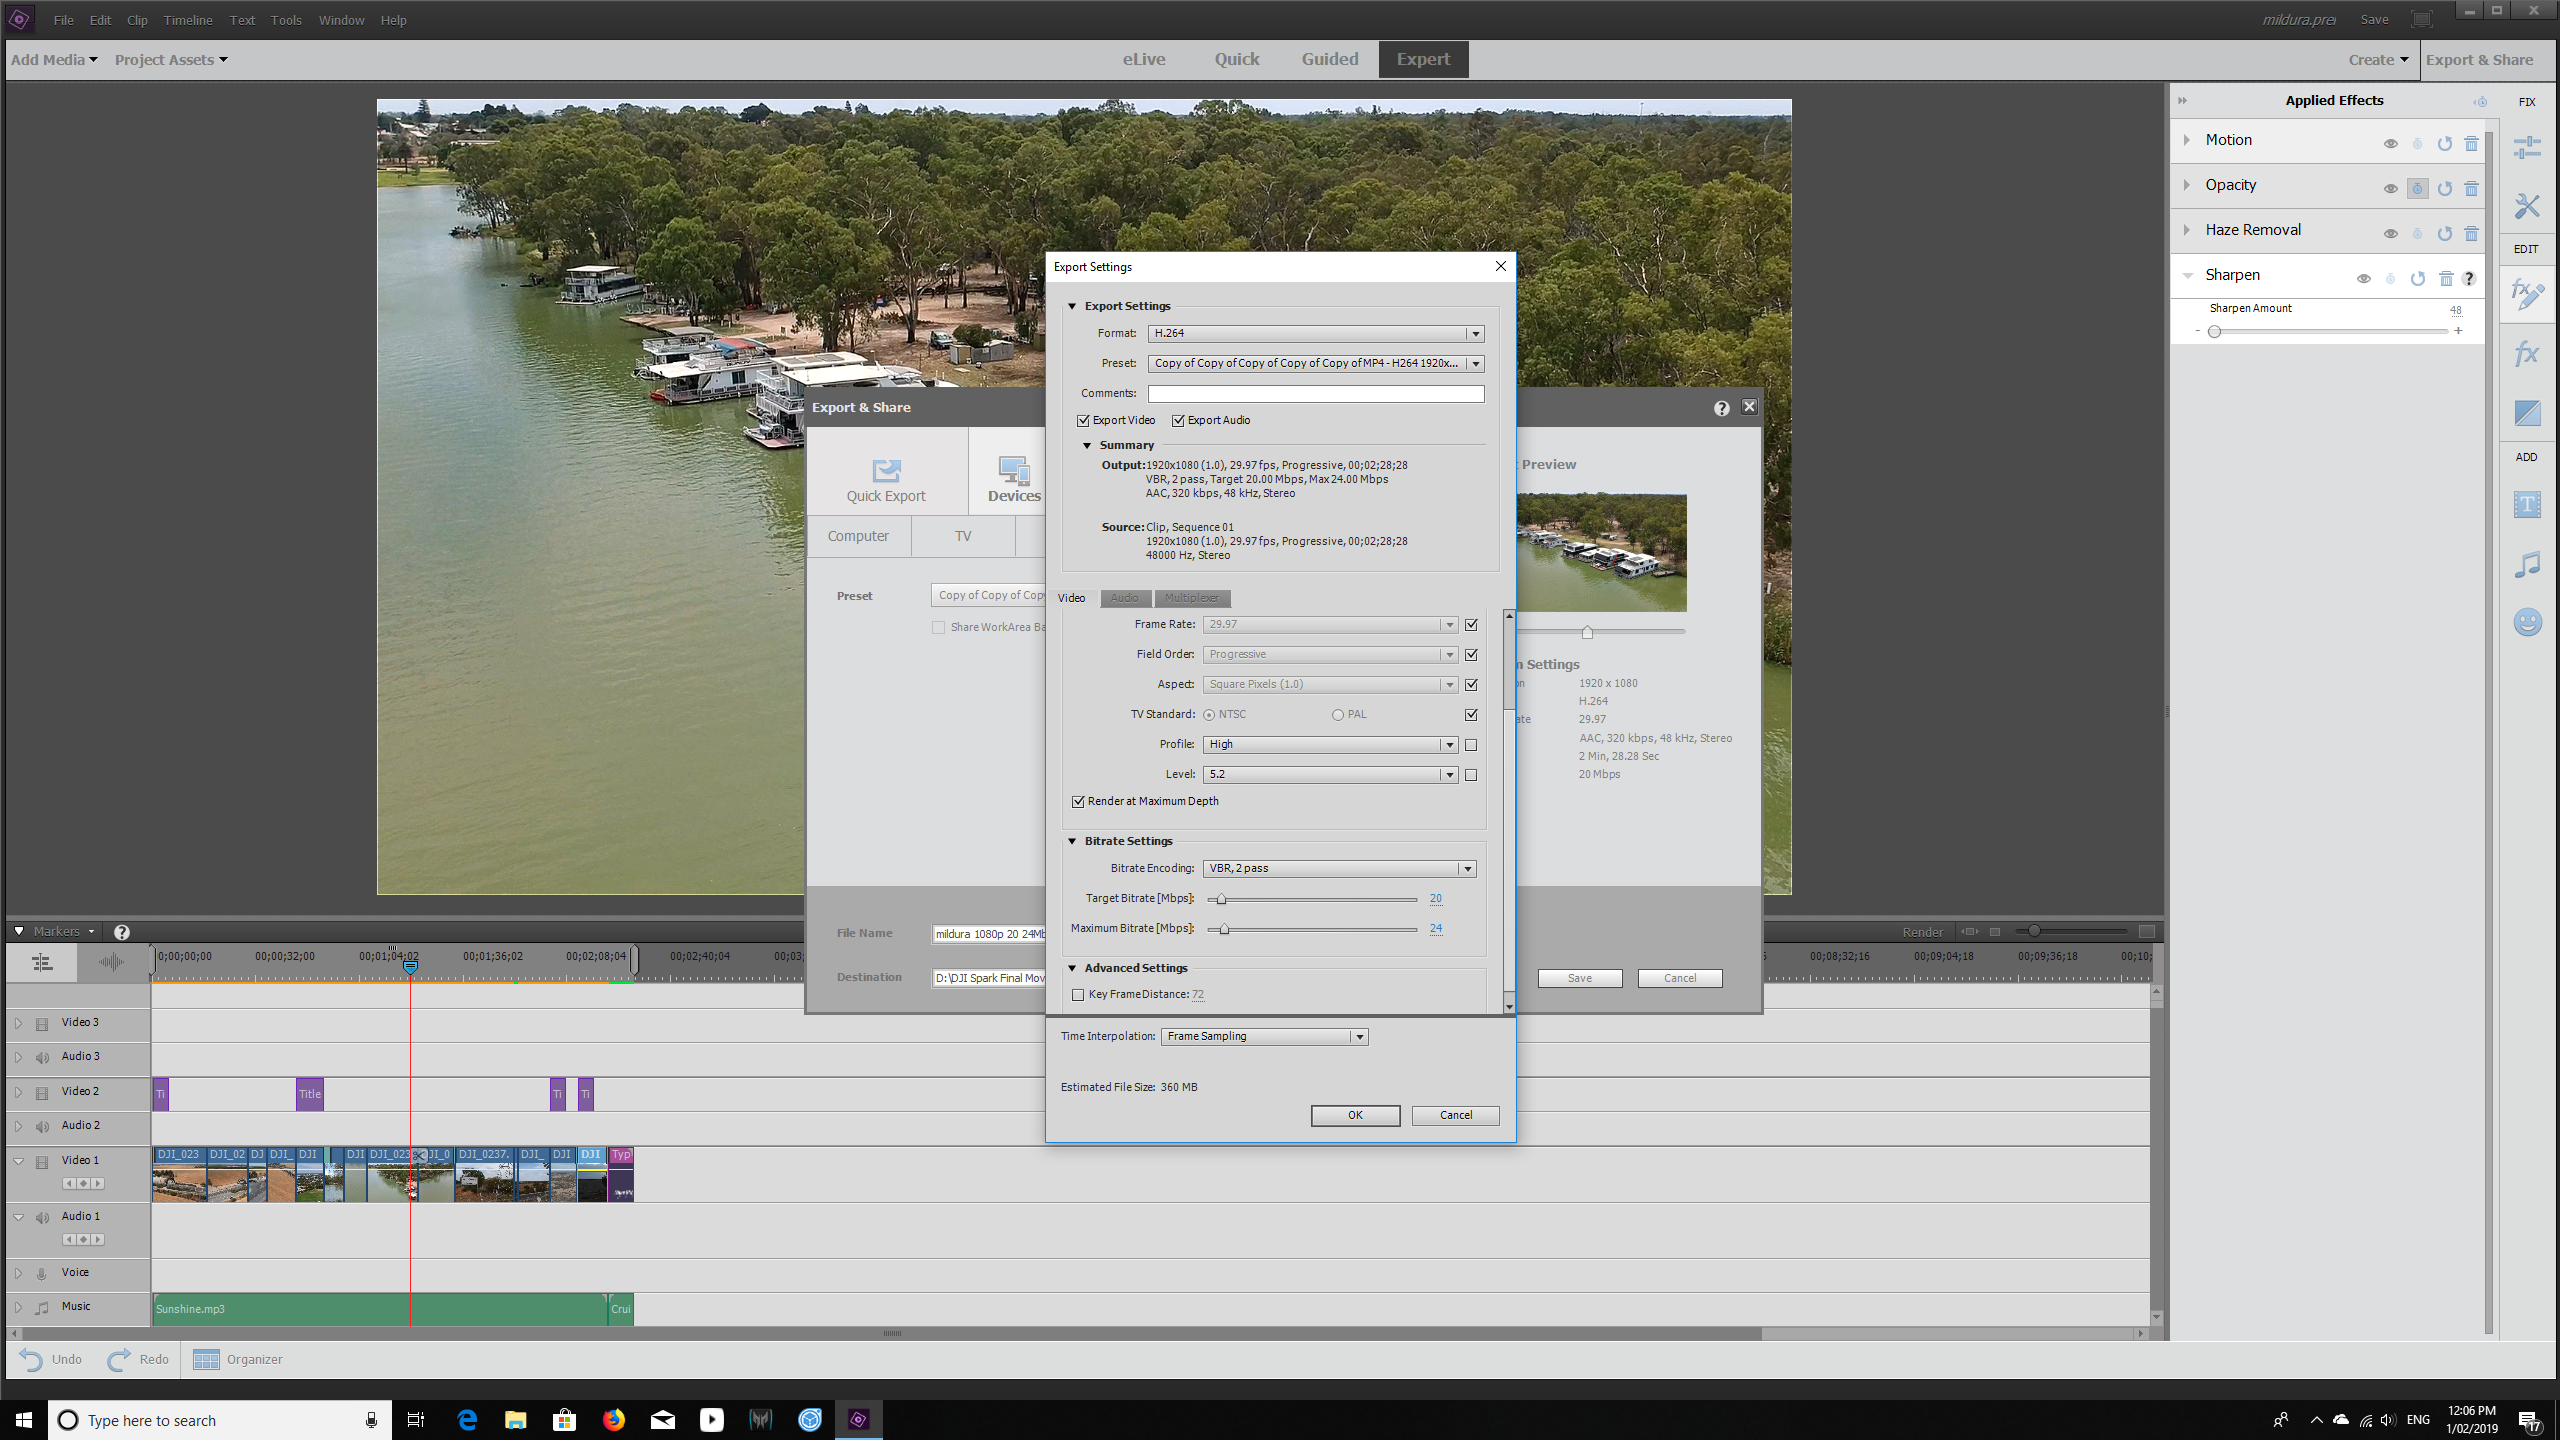The image size is (2560, 1440).
Task: Open the Organizer
Action: click(238, 1360)
